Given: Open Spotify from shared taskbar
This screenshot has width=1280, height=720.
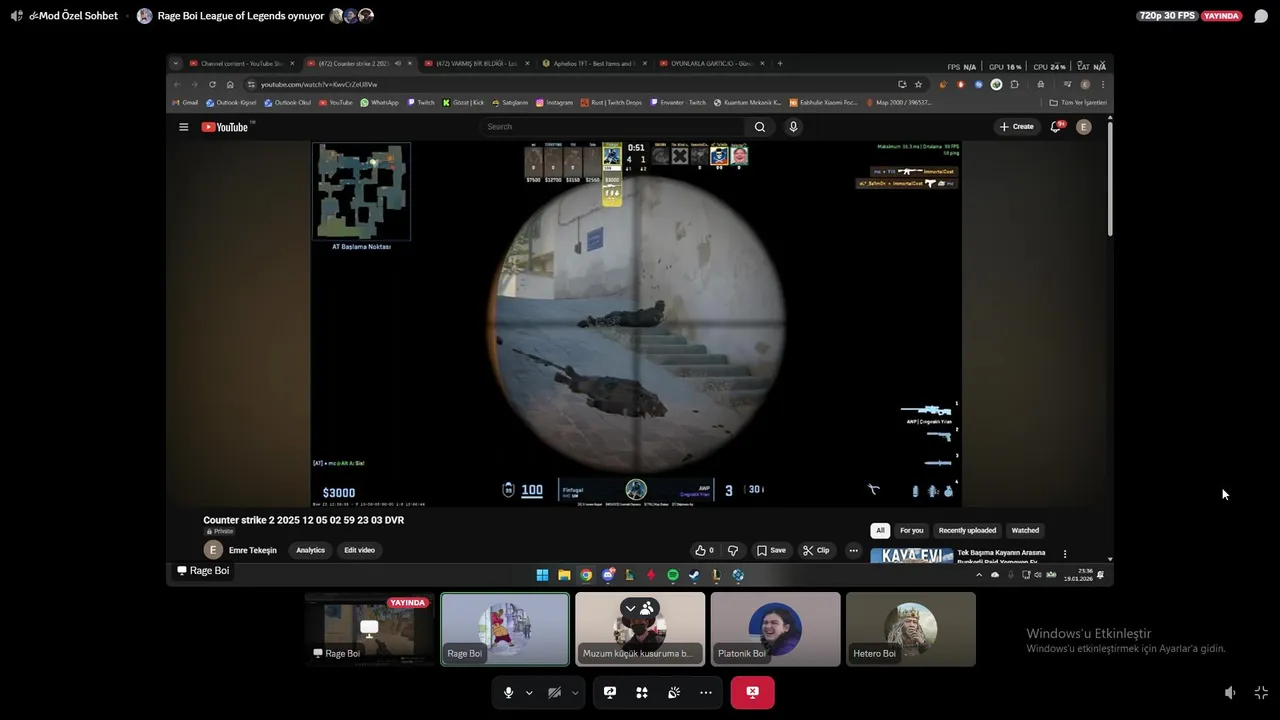Looking at the screenshot, I should 672,575.
